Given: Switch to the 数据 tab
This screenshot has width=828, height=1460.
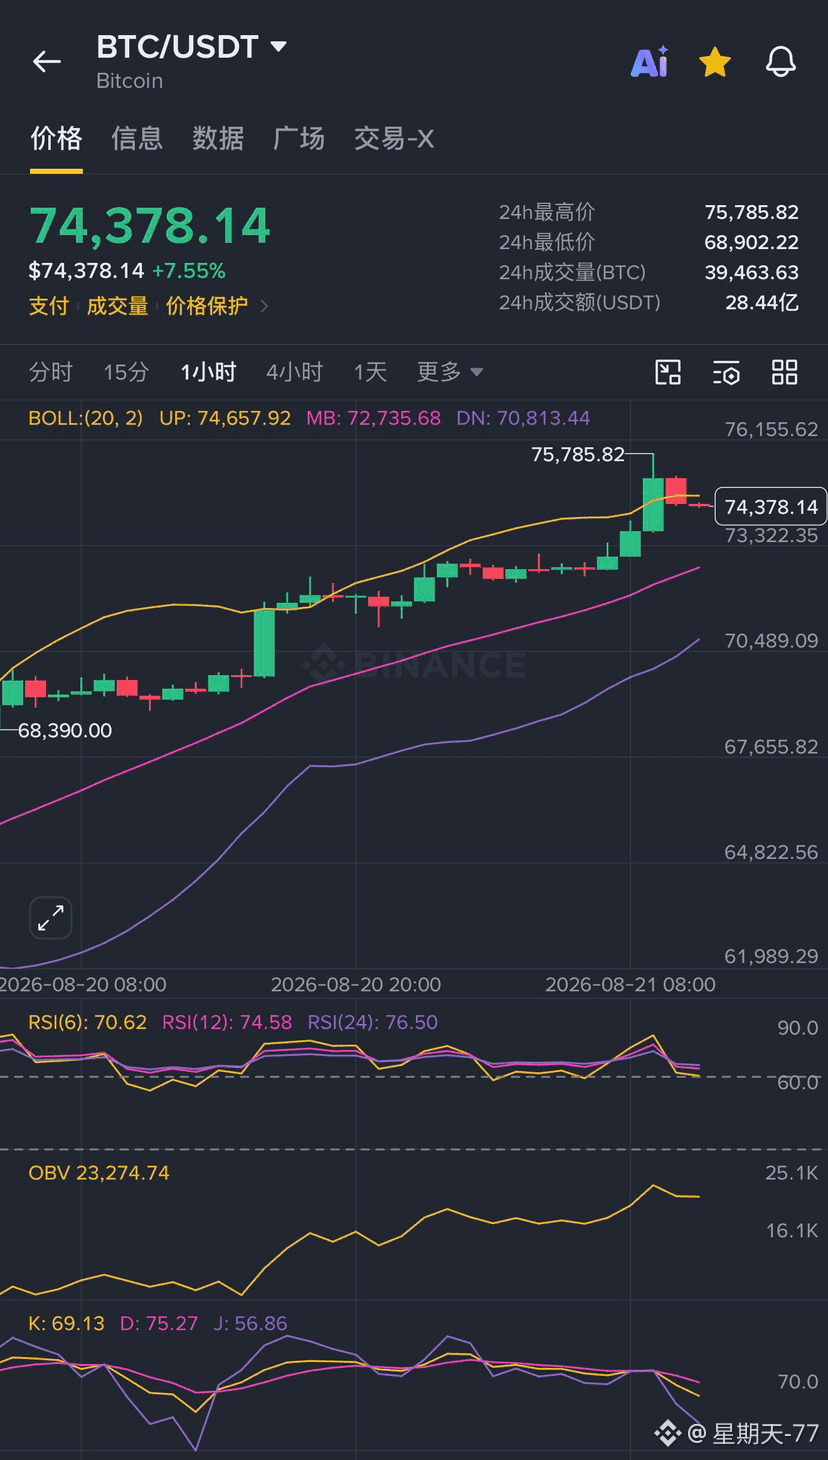Looking at the screenshot, I should 218,138.
